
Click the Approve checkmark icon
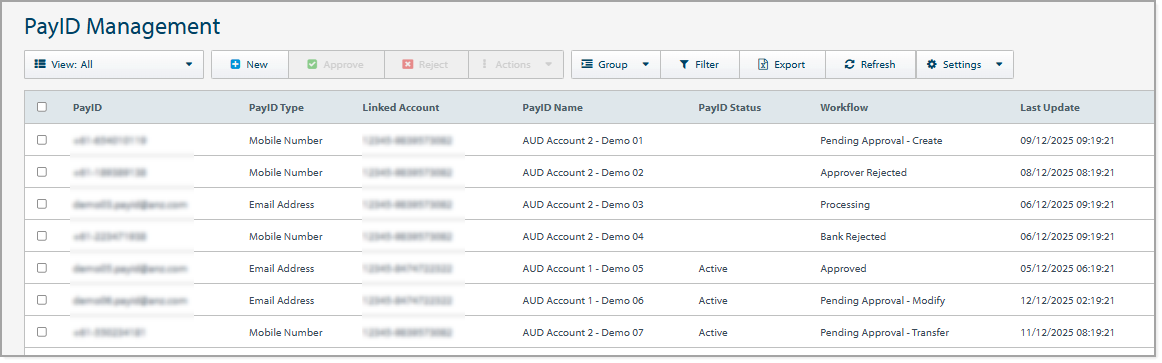(x=312, y=64)
